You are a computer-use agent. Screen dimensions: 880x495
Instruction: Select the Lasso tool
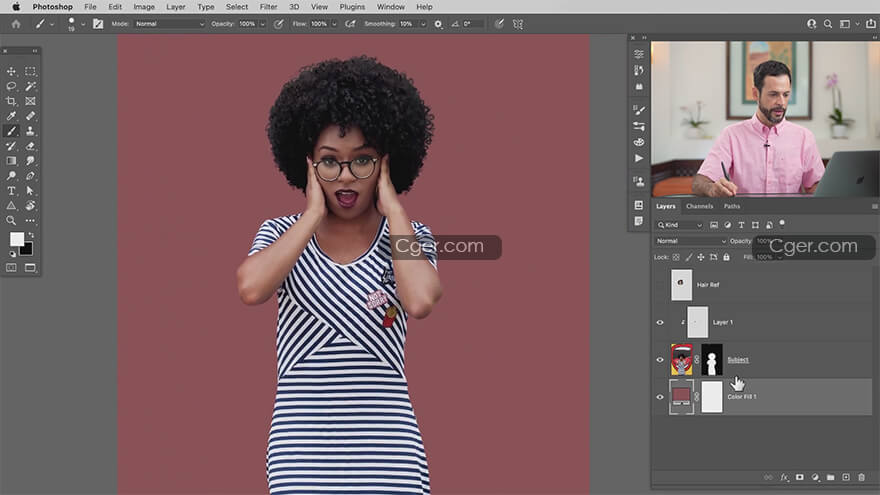pyautogui.click(x=11, y=86)
